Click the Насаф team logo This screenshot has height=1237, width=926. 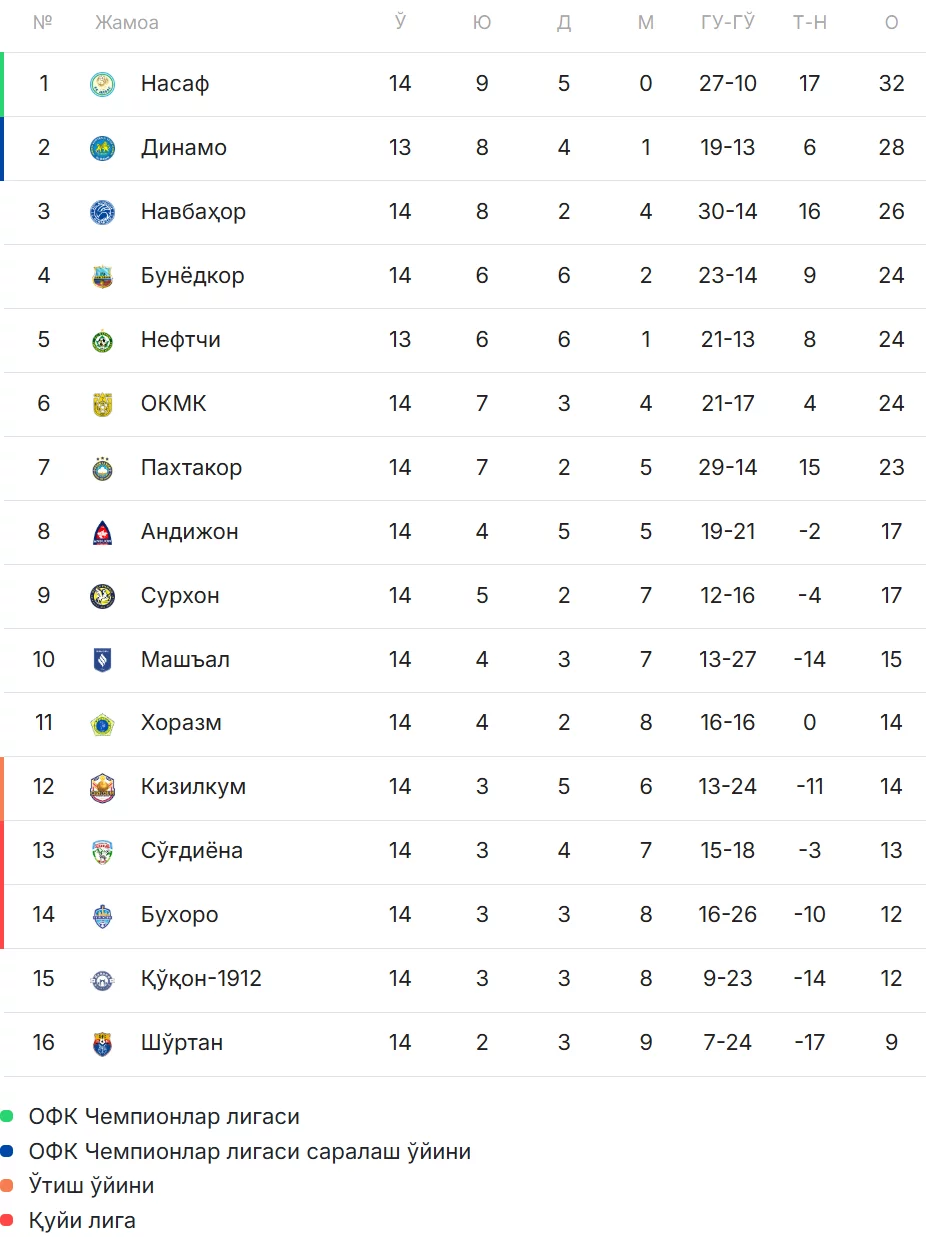tap(102, 84)
